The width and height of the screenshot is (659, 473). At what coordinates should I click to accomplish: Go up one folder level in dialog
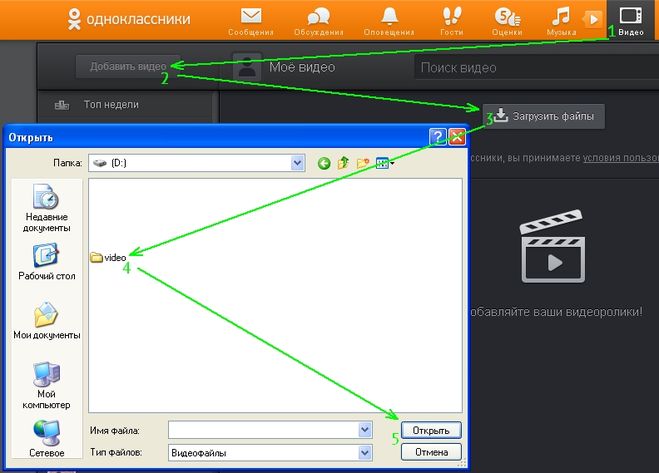point(343,162)
